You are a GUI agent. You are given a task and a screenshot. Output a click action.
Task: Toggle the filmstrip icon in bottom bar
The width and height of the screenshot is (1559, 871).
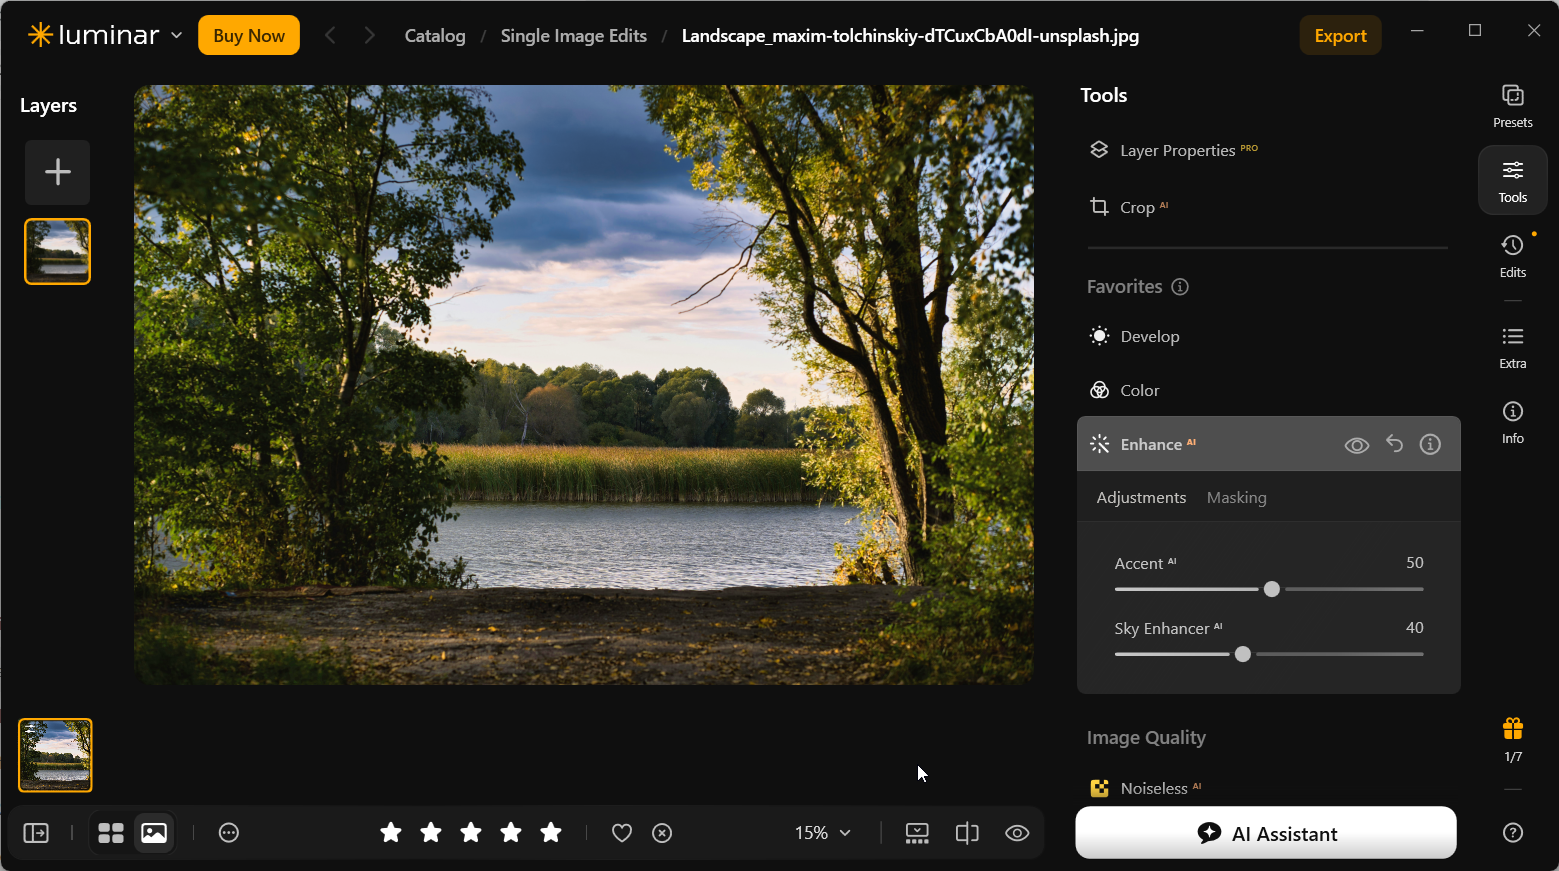pyautogui.click(x=917, y=833)
